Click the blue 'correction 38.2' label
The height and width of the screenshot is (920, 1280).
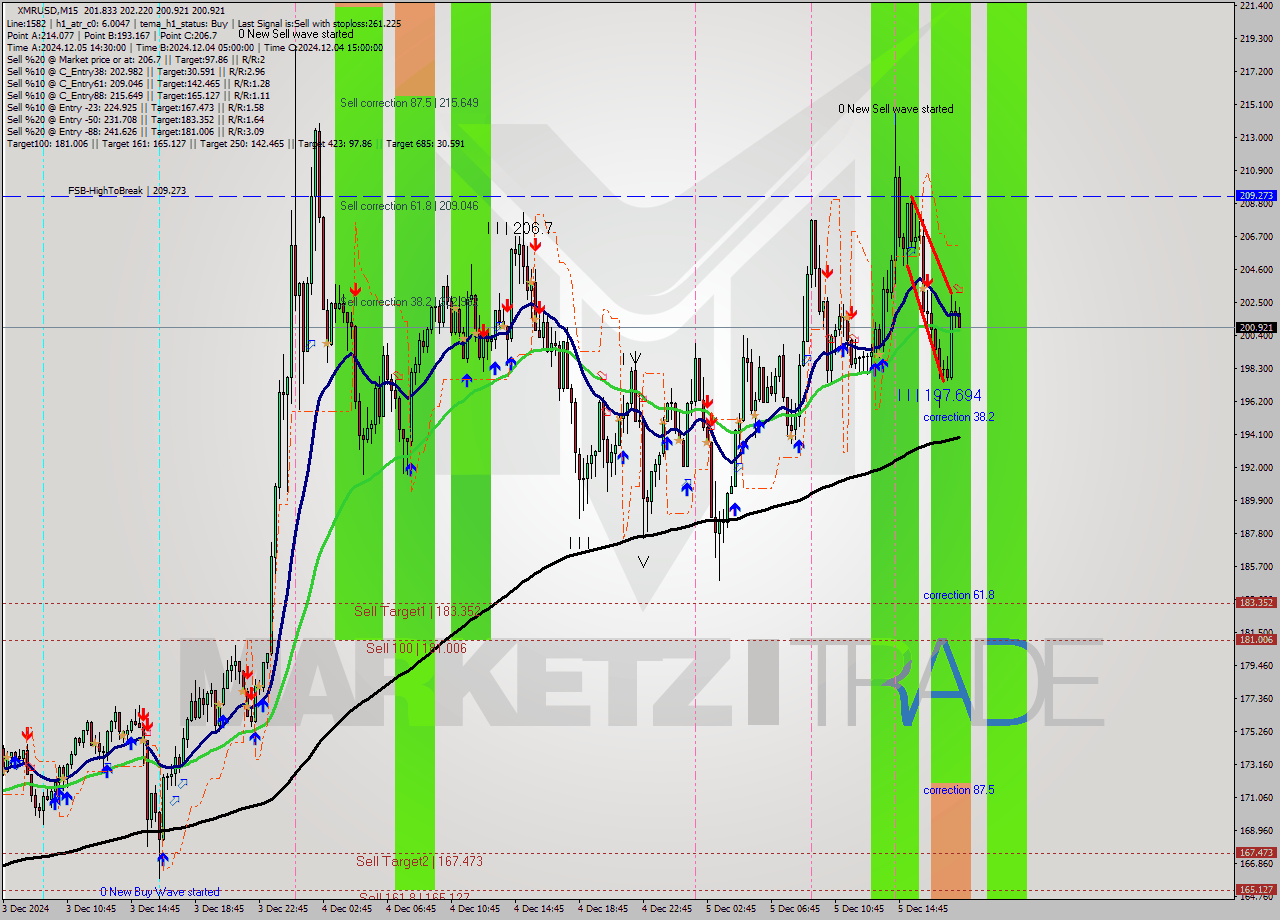click(x=958, y=417)
